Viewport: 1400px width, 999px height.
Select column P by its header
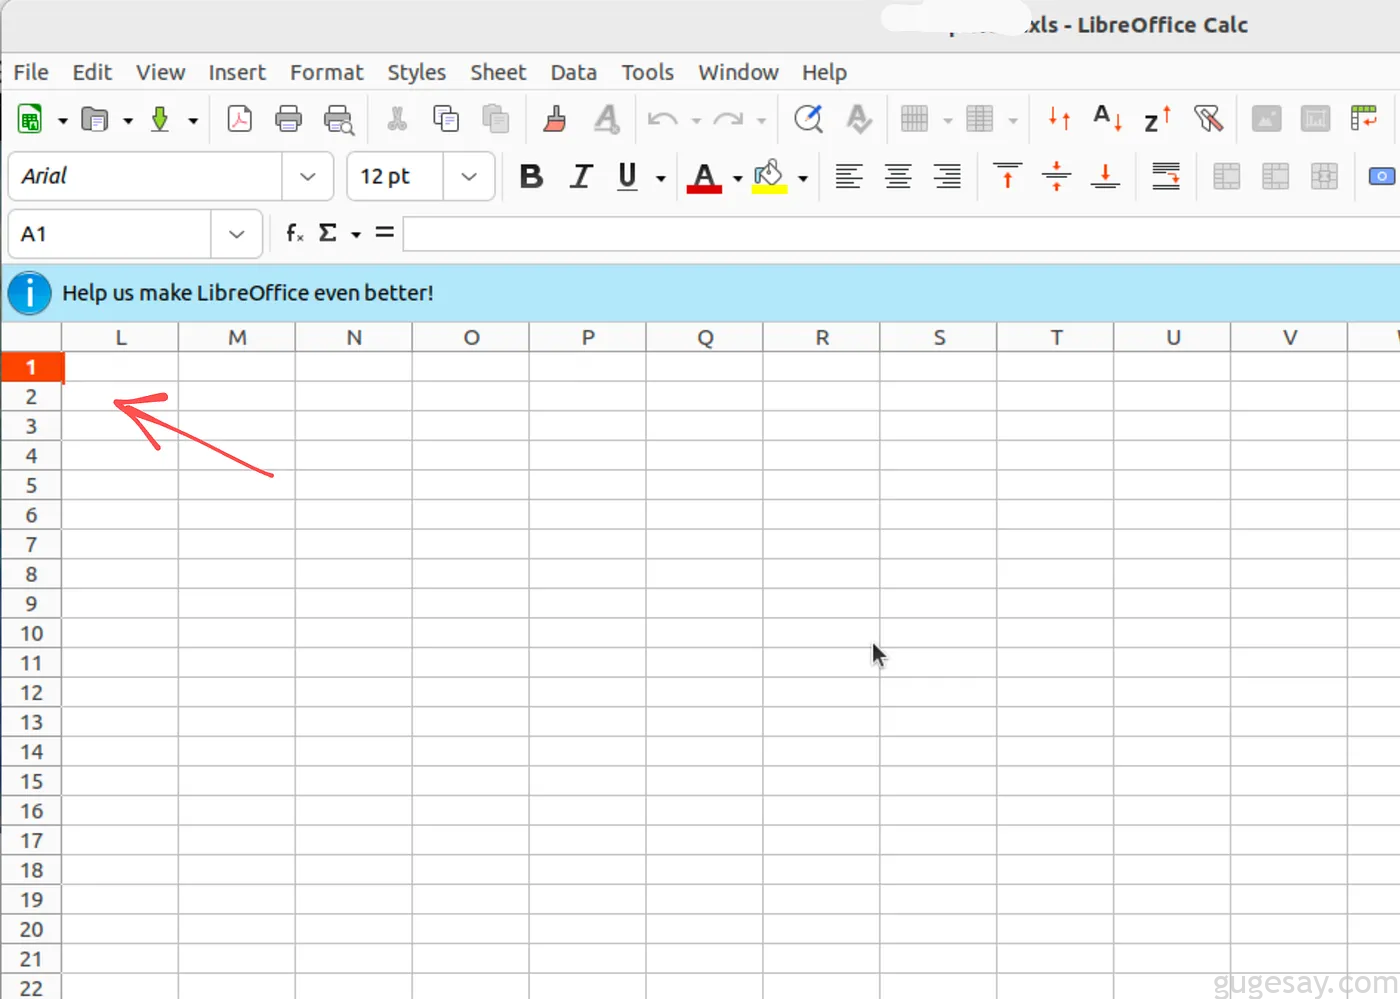[588, 337]
